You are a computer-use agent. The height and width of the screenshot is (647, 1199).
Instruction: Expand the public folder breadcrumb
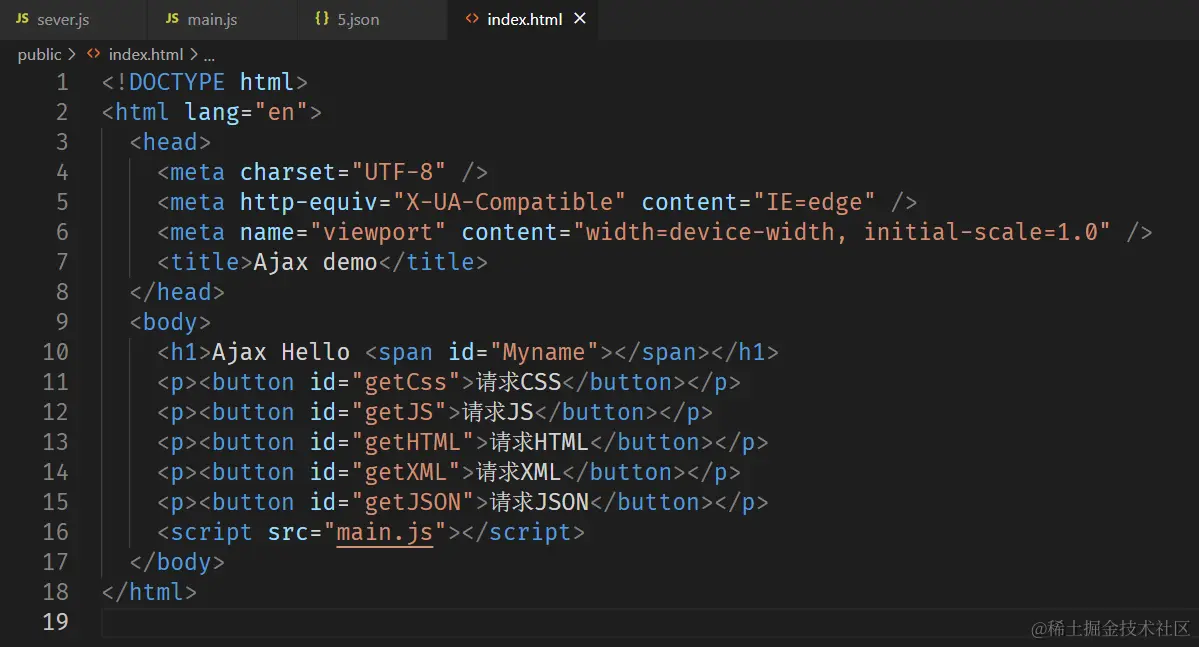pyautogui.click(x=39, y=54)
